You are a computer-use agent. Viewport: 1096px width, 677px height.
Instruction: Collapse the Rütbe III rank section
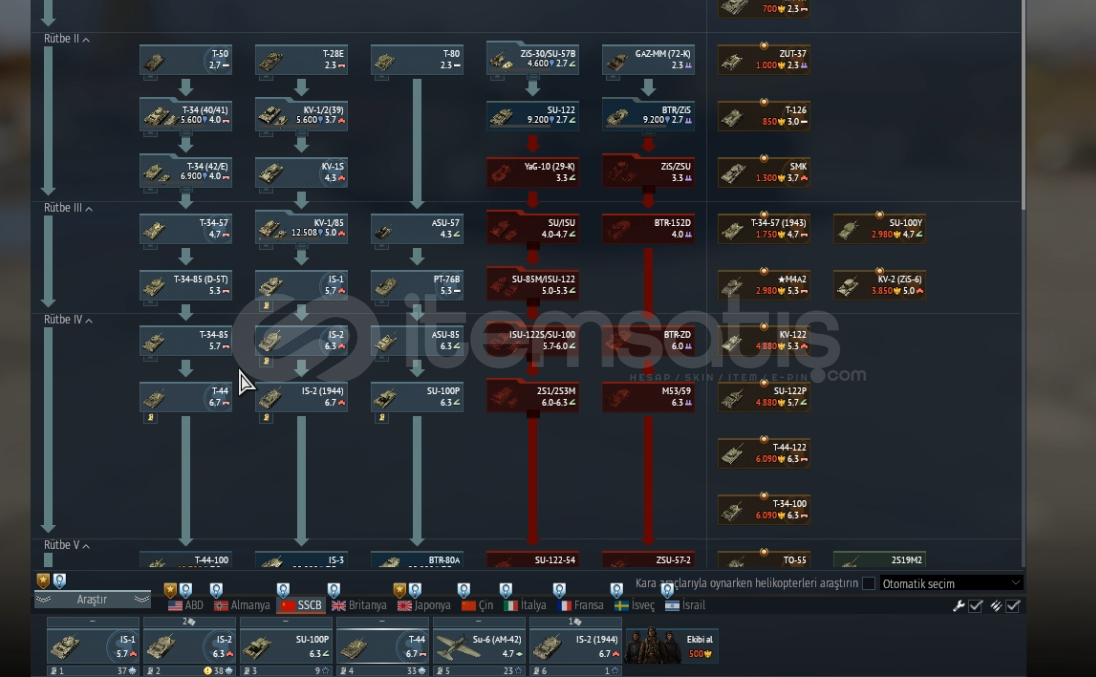(x=68, y=208)
